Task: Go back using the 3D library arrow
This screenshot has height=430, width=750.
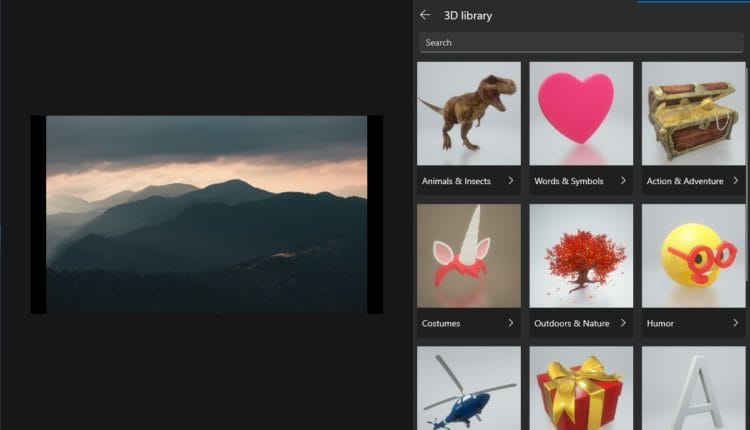Action: click(x=425, y=15)
